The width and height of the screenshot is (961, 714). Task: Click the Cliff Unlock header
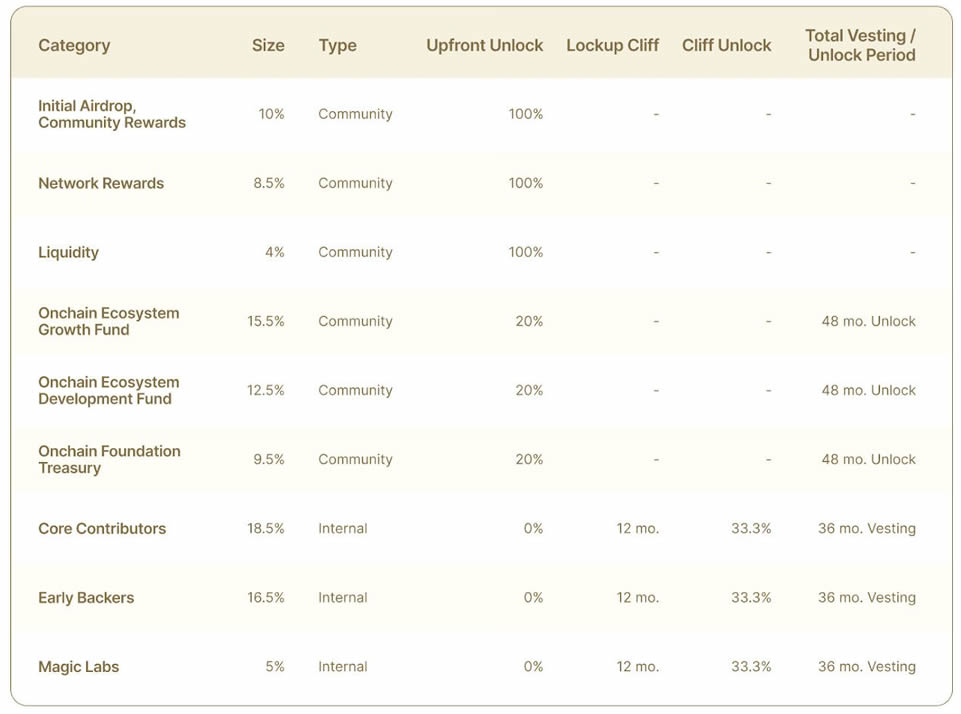pyautogui.click(x=726, y=45)
